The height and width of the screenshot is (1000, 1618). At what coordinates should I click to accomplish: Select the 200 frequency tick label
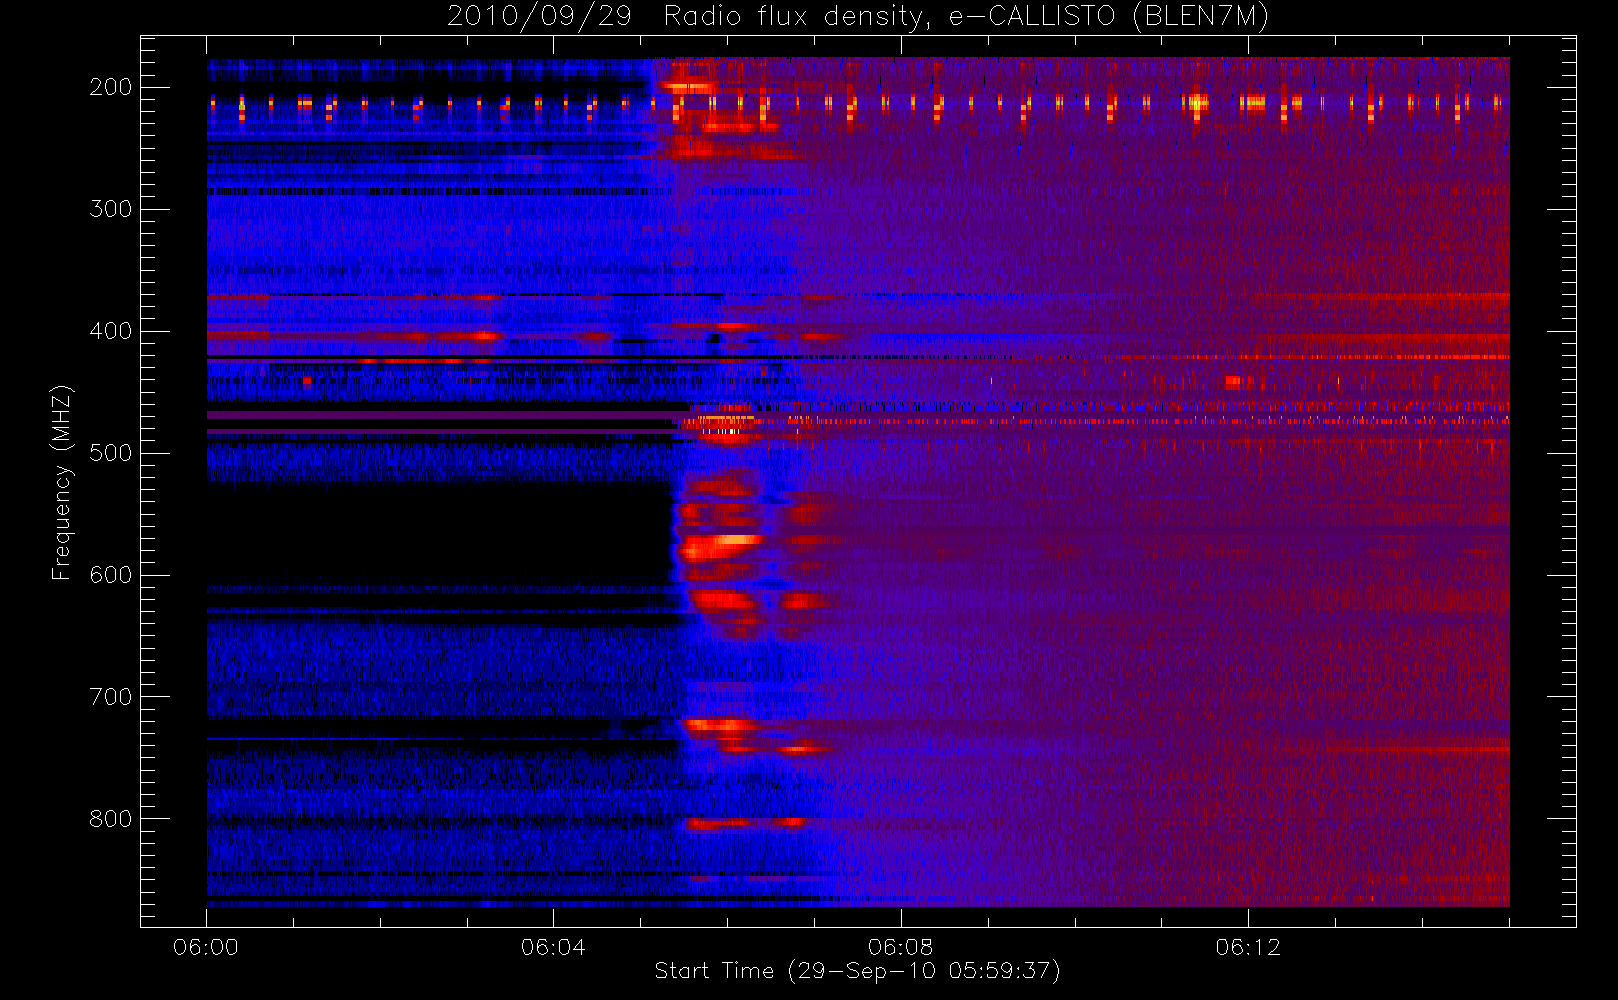[110, 87]
